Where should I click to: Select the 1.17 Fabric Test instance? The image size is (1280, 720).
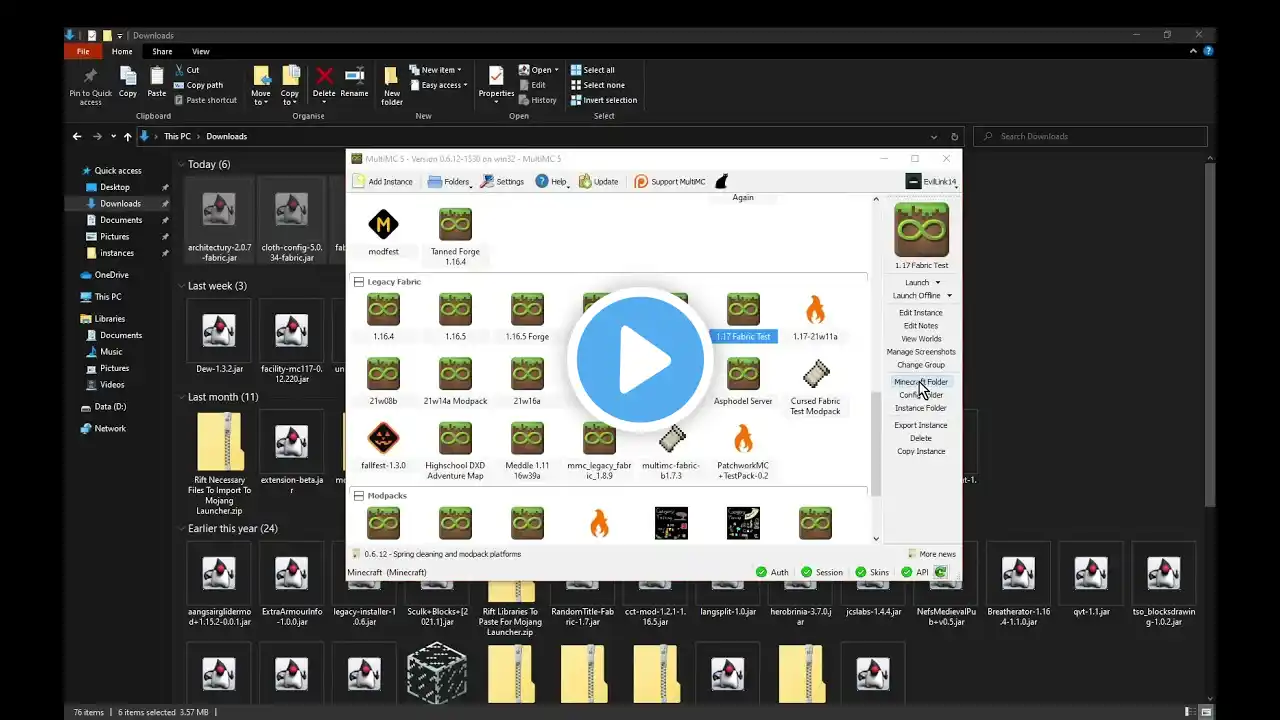743,317
